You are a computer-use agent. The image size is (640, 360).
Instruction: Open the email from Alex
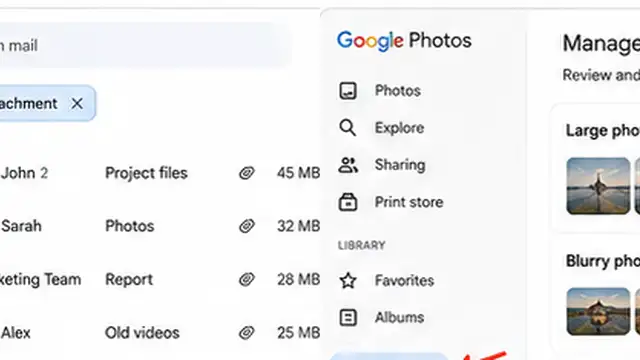16,333
